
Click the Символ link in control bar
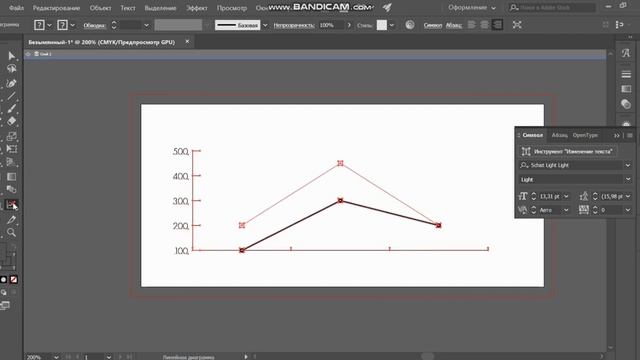point(433,25)
